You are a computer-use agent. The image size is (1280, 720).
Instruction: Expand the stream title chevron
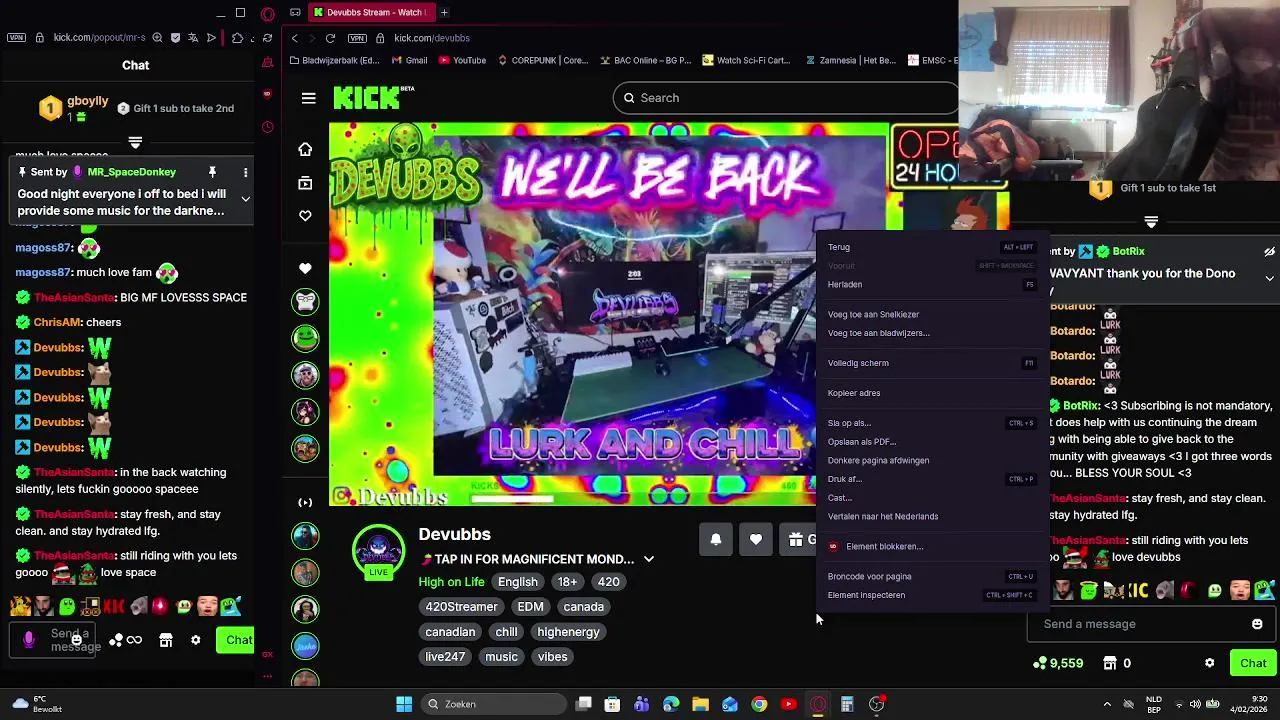[648, 559]
